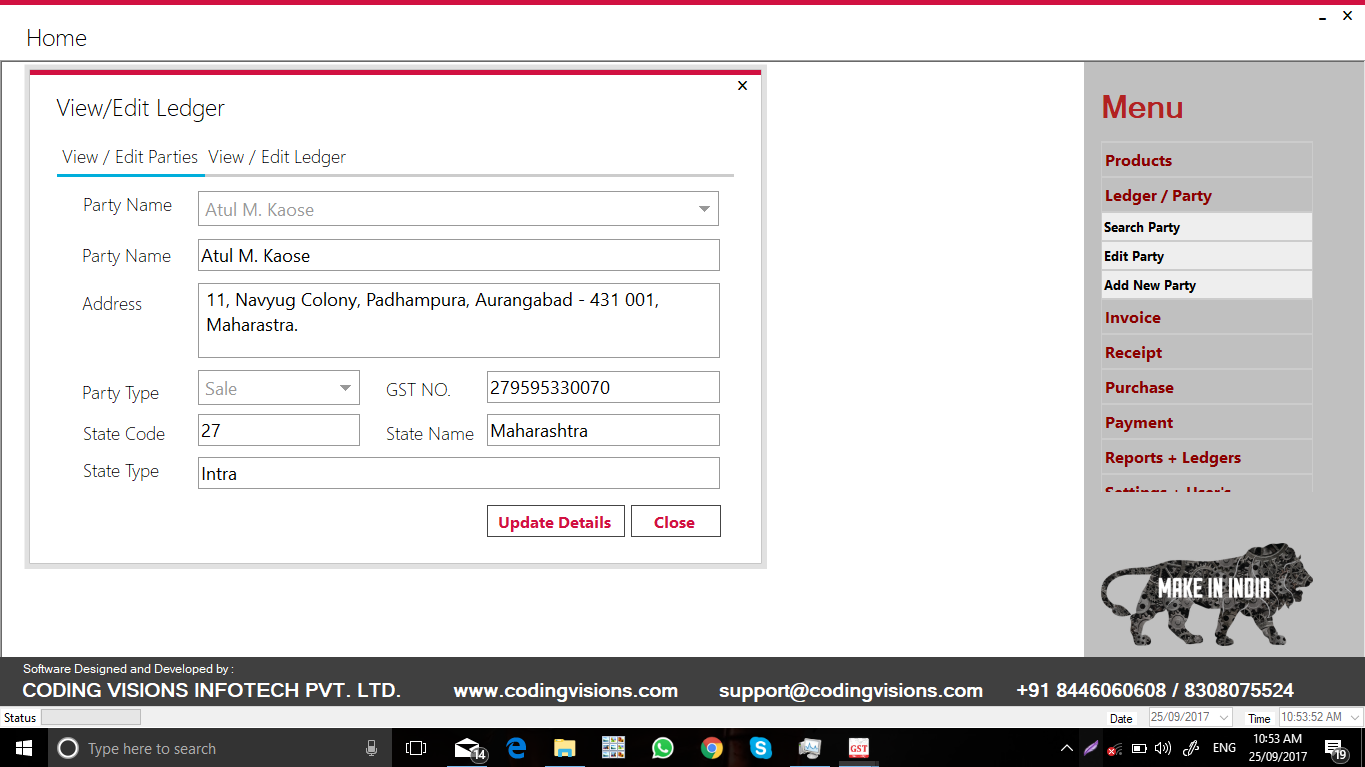Open the GST billing app from the taskbar
This screenshot has height=767, width=1365.
[x=858, y=748]
